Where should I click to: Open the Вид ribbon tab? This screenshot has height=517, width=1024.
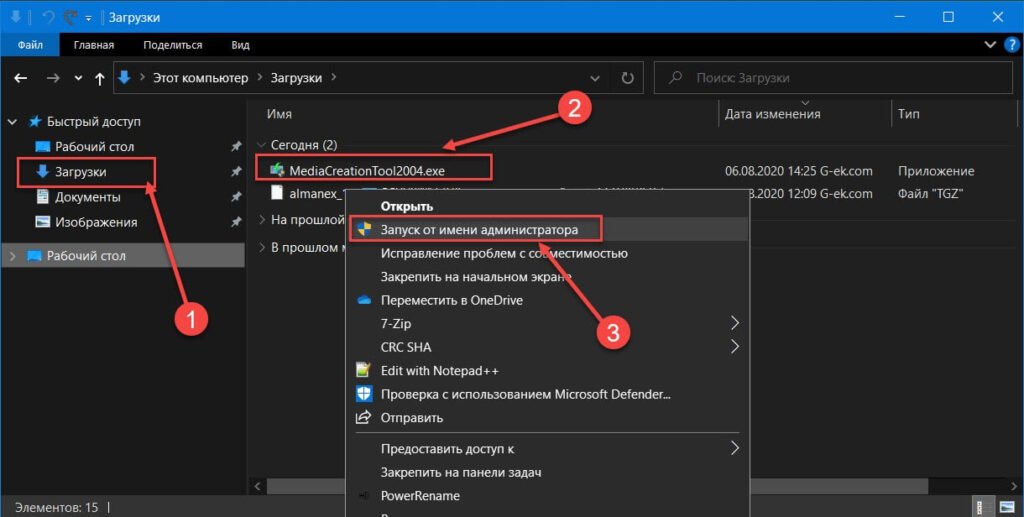[240, 45]
